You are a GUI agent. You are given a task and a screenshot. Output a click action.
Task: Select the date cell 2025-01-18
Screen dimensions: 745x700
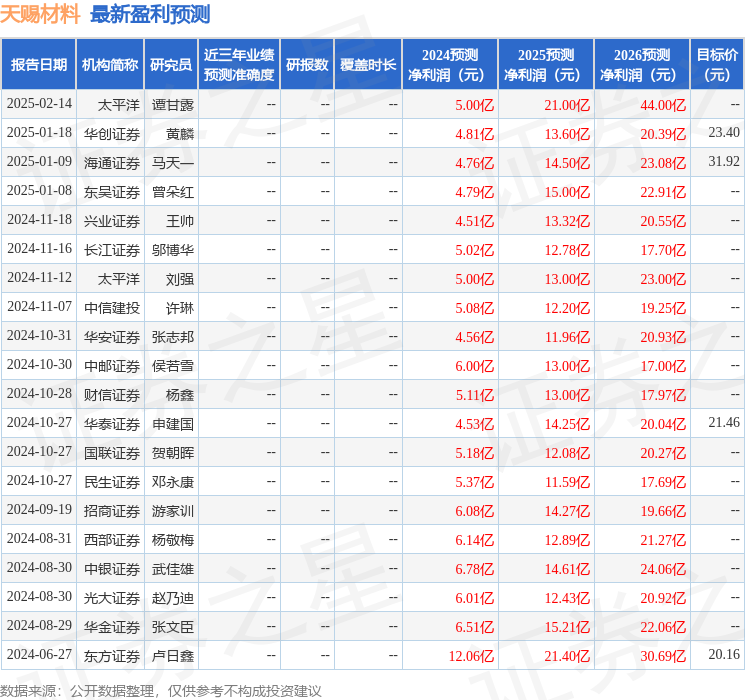pyautogui.click(x=39, y=133)
